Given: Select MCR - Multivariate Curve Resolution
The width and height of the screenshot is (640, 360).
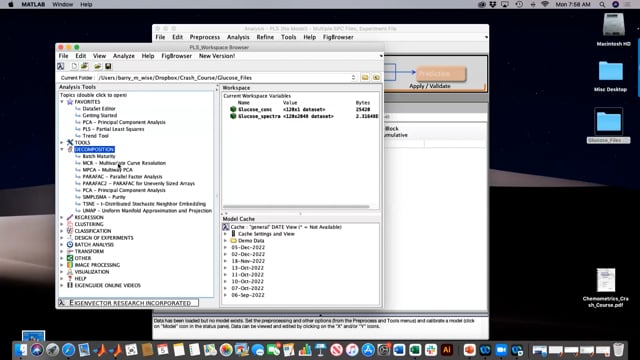Looking at the screenshot, I should [x=124, y=163].
